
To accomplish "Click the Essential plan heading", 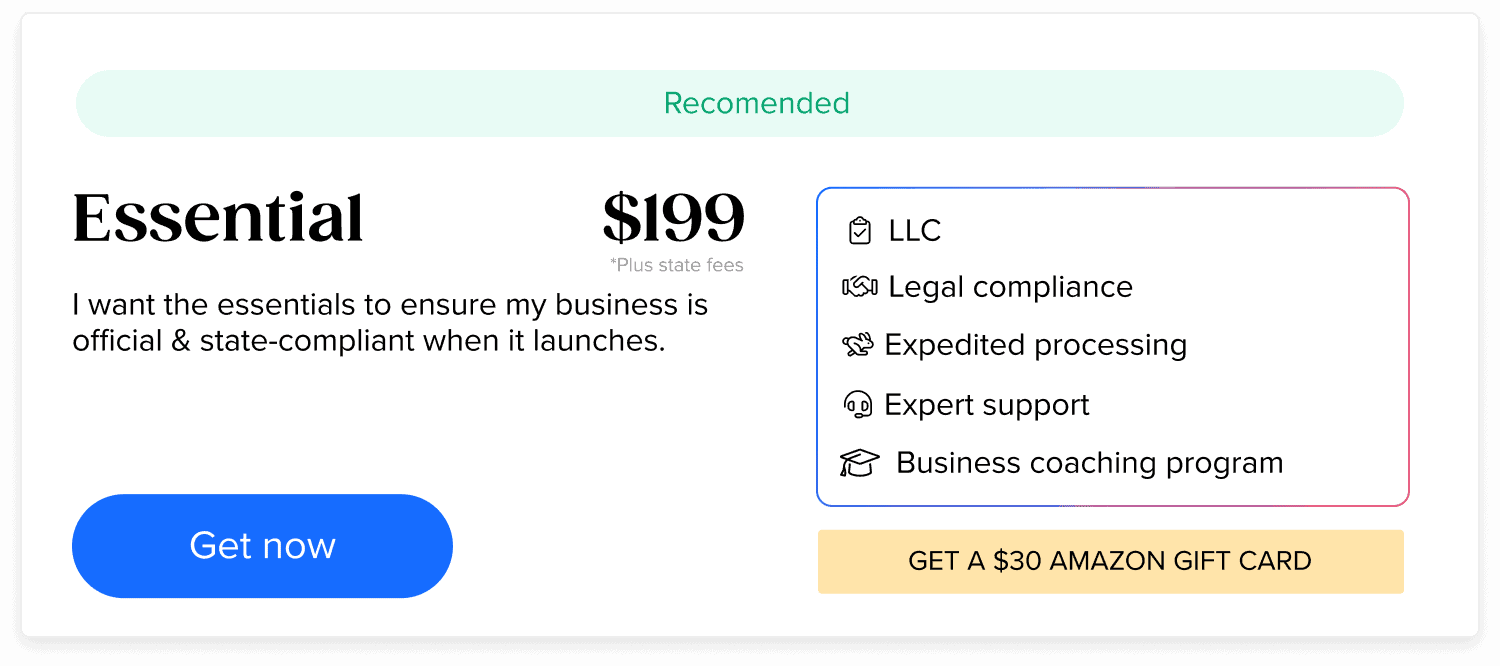I will 218,218.
